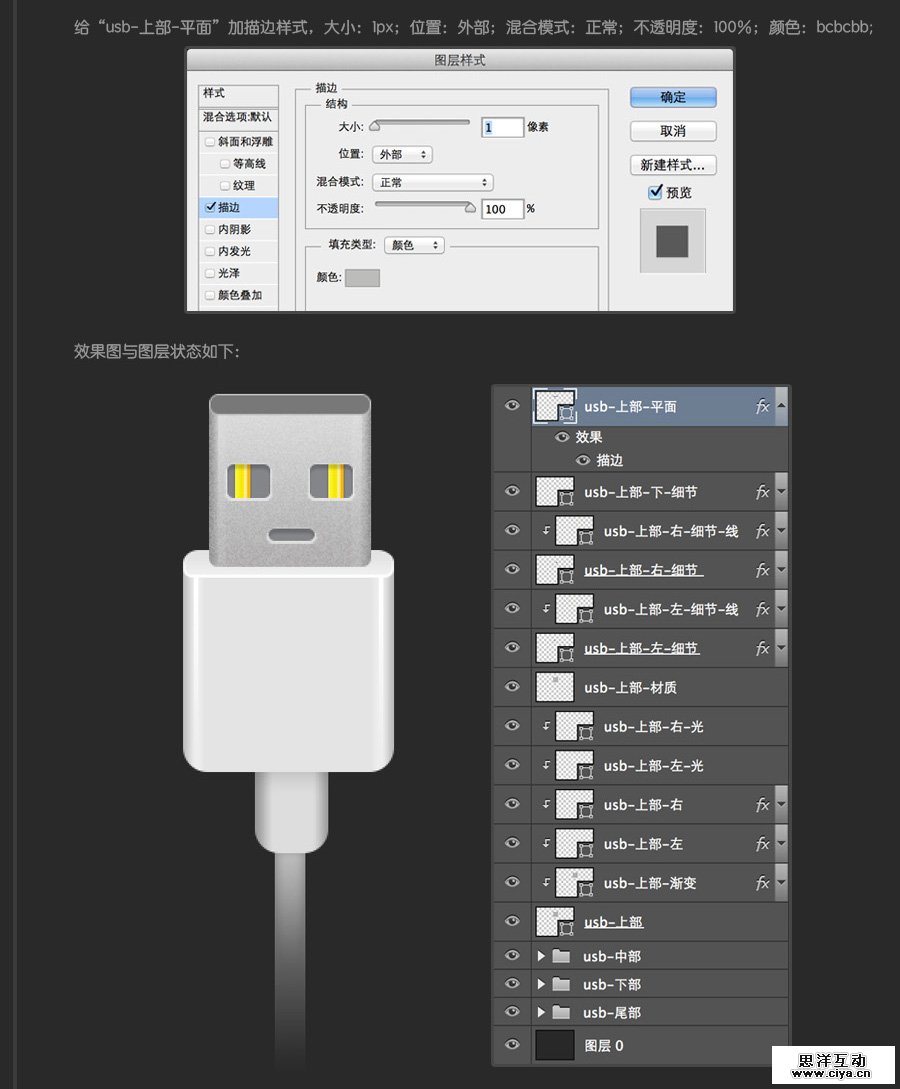Click the 新建样式 button
The image size is (900, 1089).
tap(672, 164)
